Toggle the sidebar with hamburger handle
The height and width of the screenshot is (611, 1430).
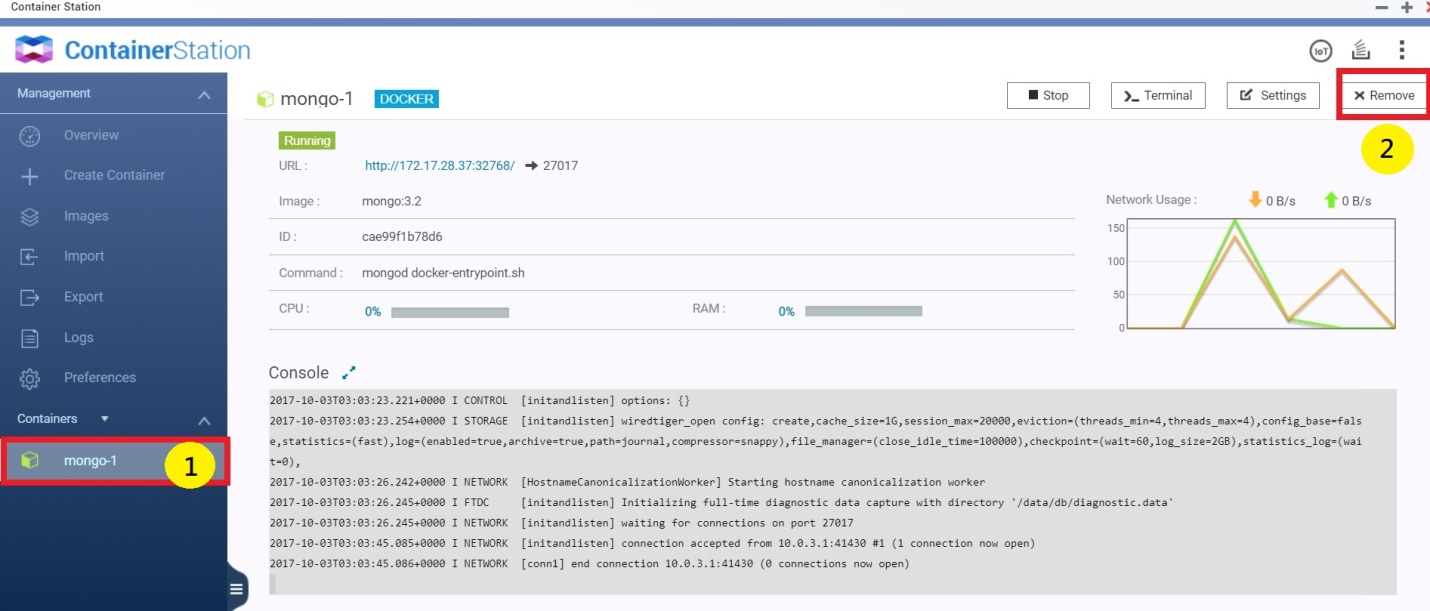(236, 589)
